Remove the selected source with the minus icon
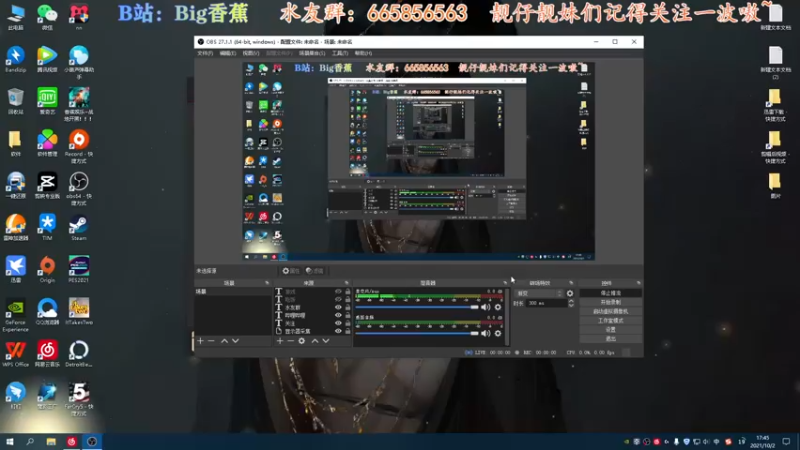Screen dimensions: 800x450 click(x=290, y=341)
